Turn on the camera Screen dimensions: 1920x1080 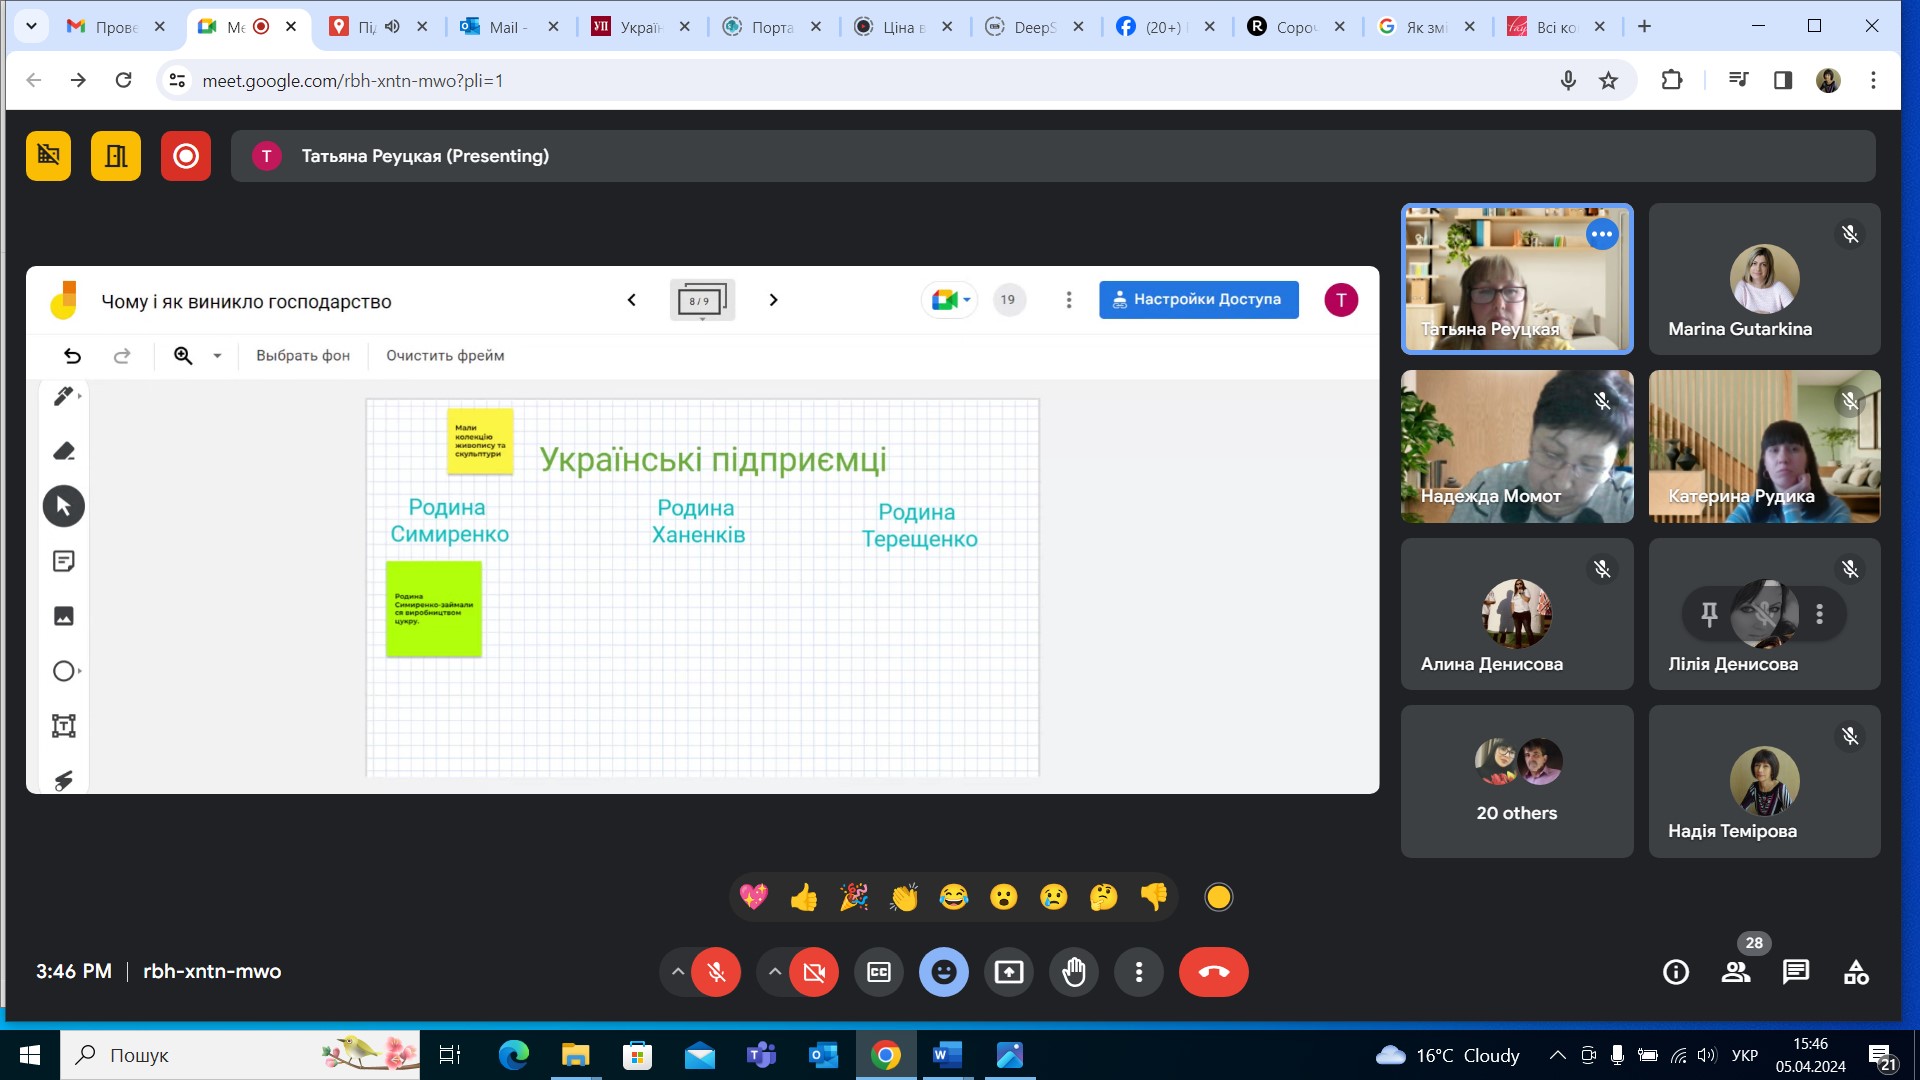click(x=814, y=972)
